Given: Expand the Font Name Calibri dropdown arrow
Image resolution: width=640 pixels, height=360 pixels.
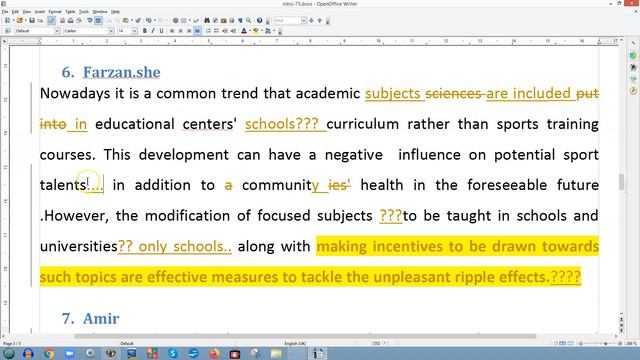Looking at the screenshot, I should (x=111, y=31).
